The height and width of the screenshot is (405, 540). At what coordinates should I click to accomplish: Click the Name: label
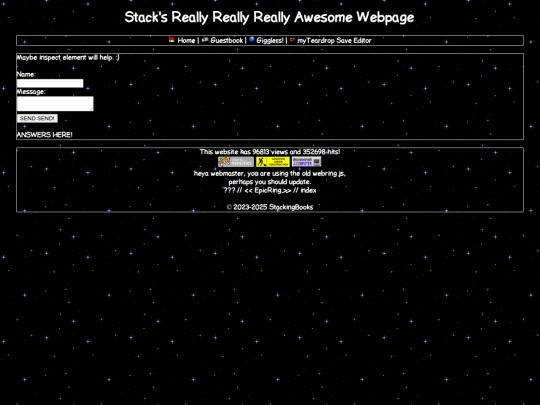click(x=26, y=74)
